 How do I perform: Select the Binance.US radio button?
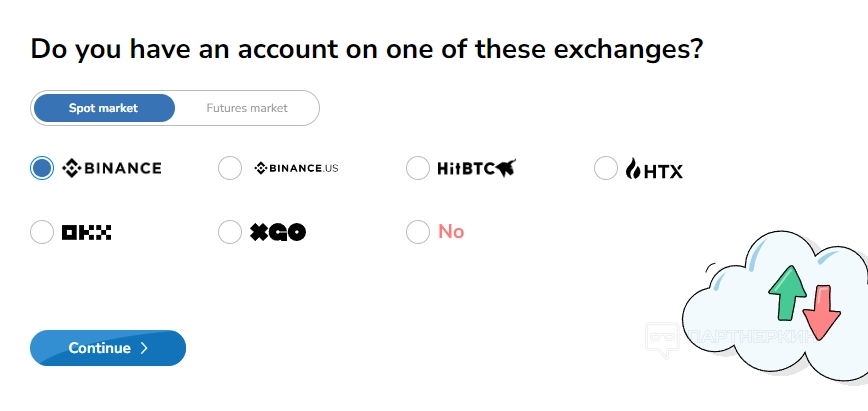(230, 168)
